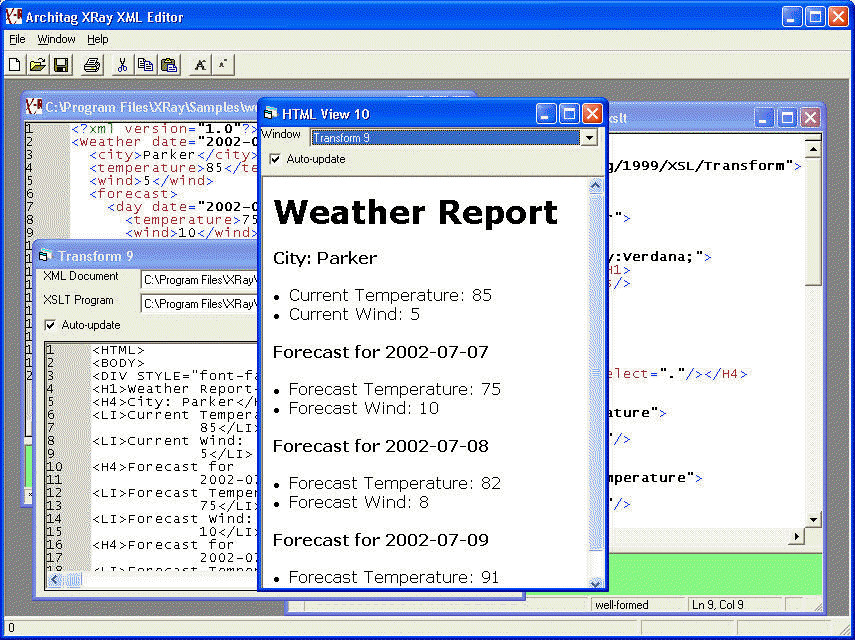Viewport: 855px width, 640px height.
Task: Click scroll left arrow in Transform 9 output
Action: pyautogui.click(x=54, y=579)
